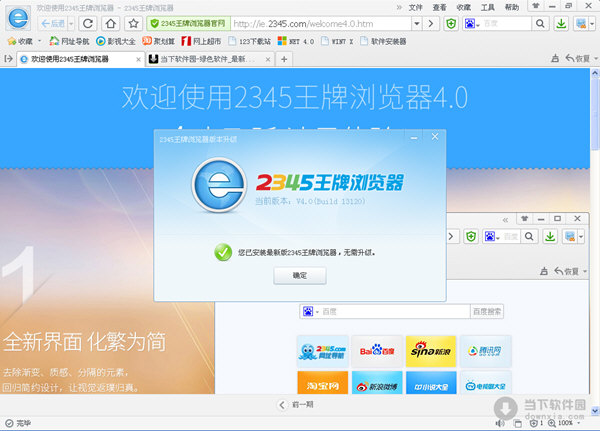Click the Sina 新浪 tile in preview

point(431,351)
